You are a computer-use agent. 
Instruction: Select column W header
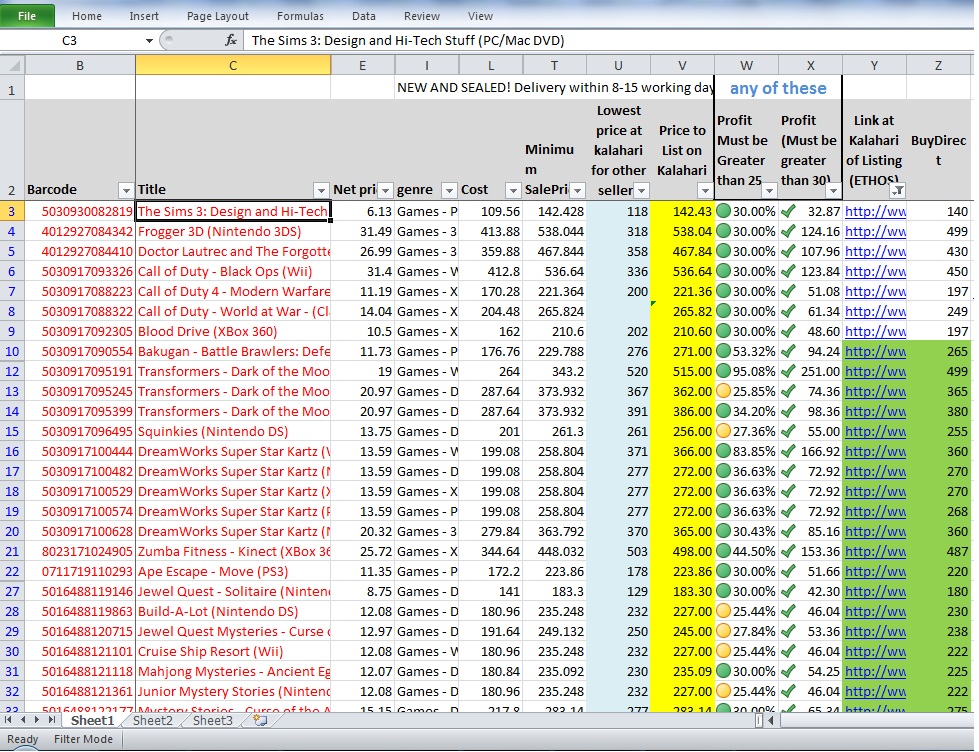point(746,65)
